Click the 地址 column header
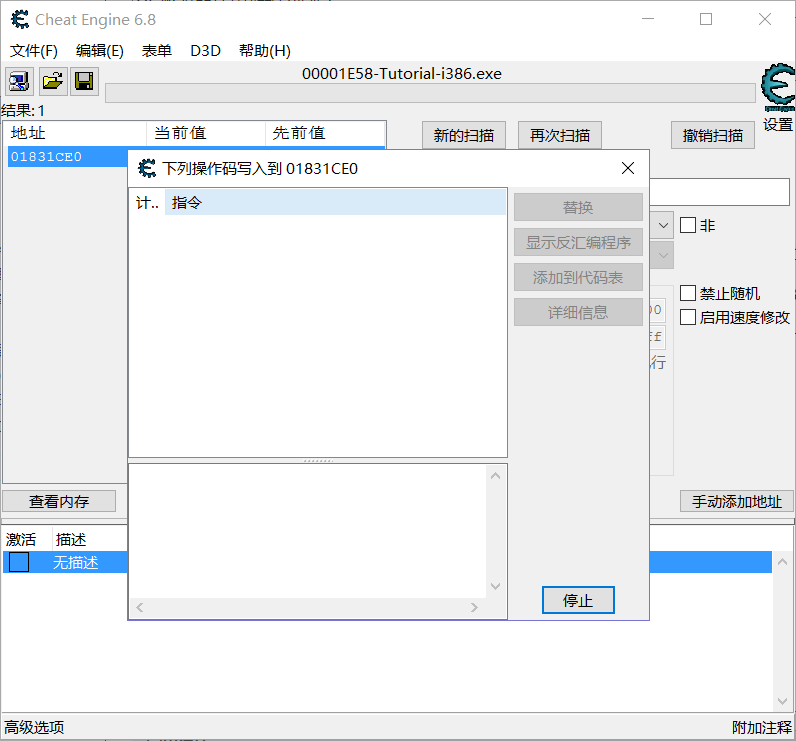The image size is (796, 741). pos(75,133)
